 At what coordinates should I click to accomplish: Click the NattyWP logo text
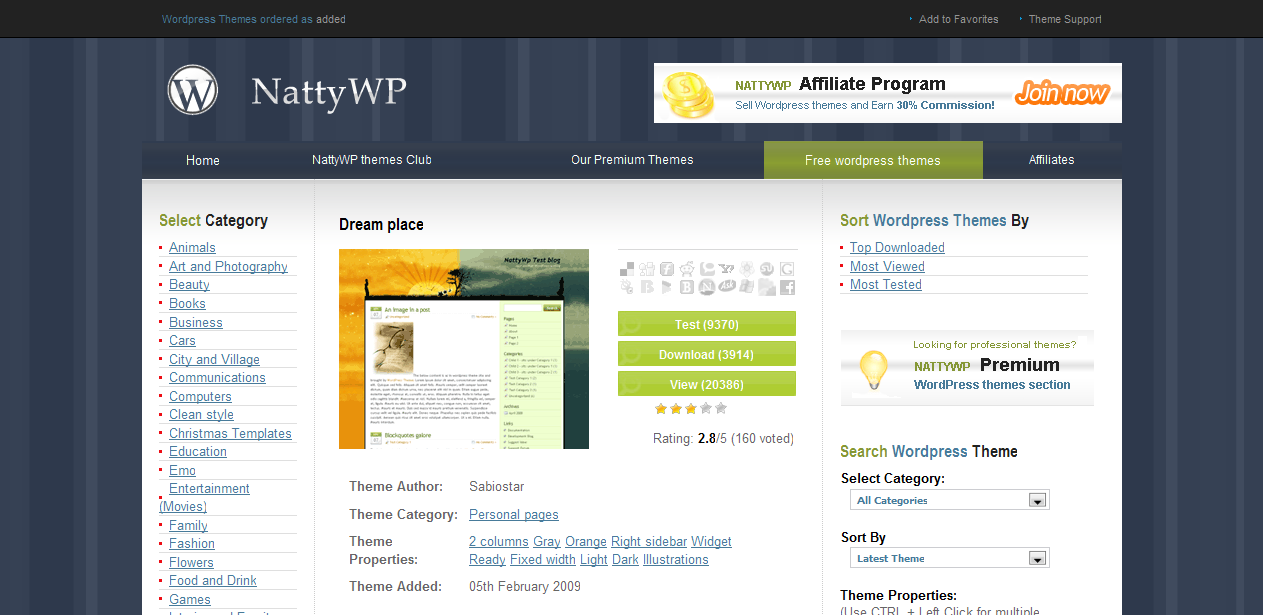point(329,92)
